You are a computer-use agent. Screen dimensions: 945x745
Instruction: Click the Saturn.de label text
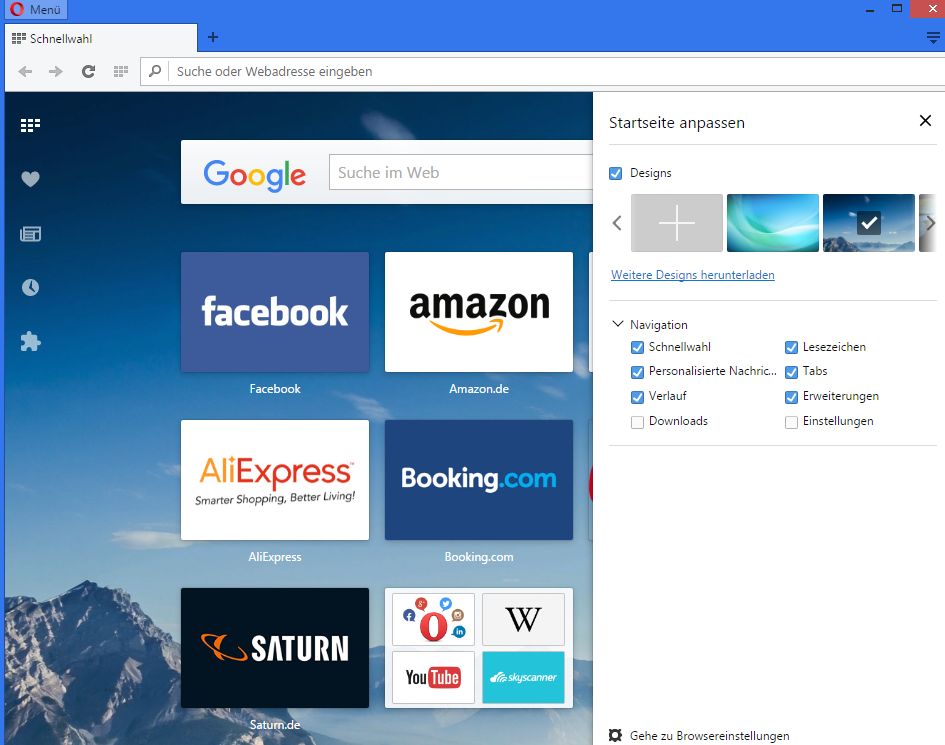pos(275,725)
